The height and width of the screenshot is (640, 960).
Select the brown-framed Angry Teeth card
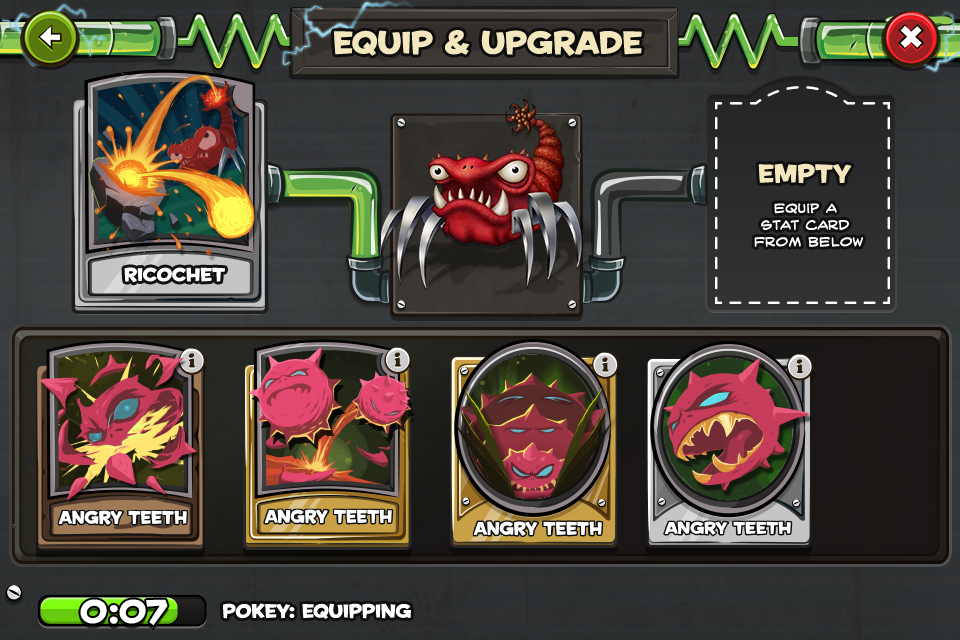121,447
